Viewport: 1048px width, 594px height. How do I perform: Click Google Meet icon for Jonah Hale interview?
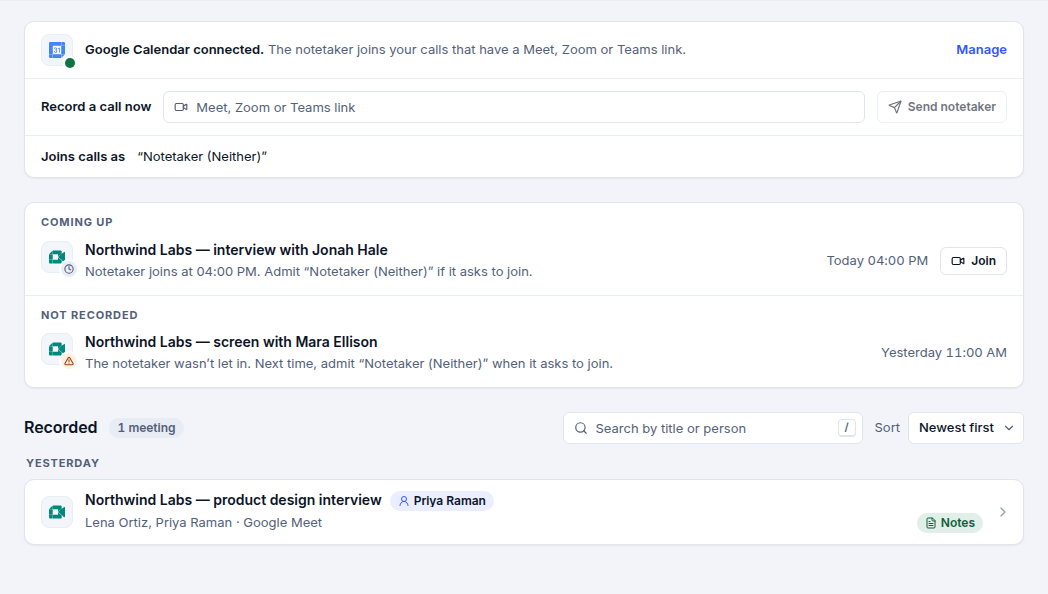pyautogui.click(x=57, y=257)
